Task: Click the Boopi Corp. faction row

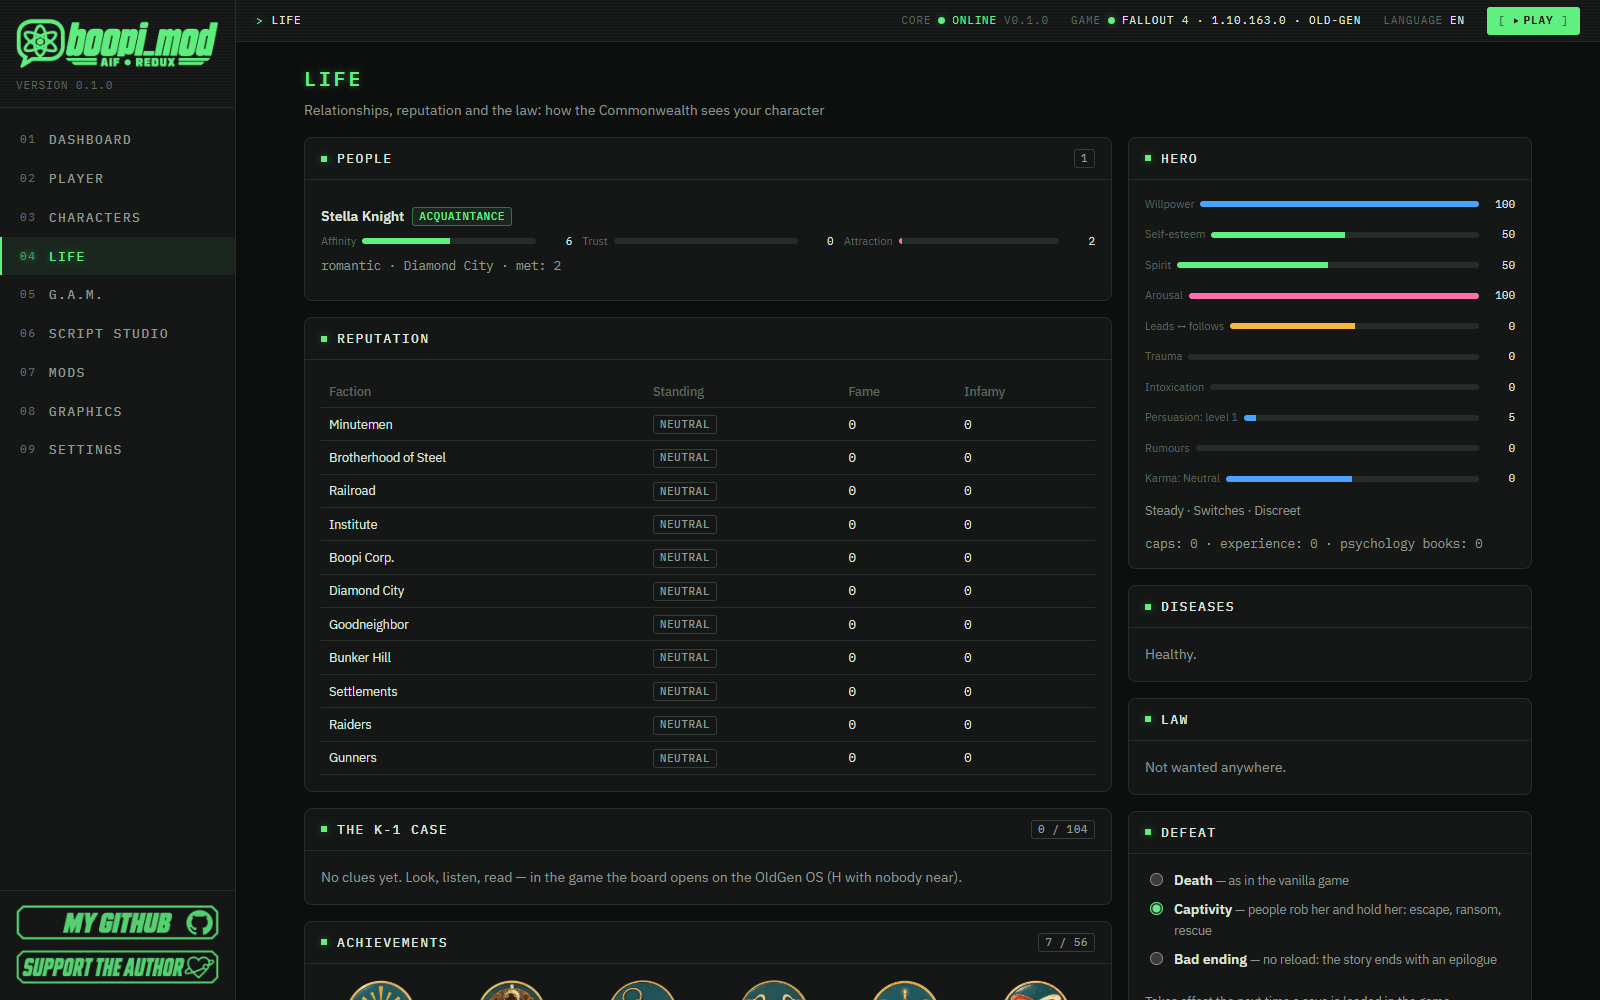Action: (708, 558)
